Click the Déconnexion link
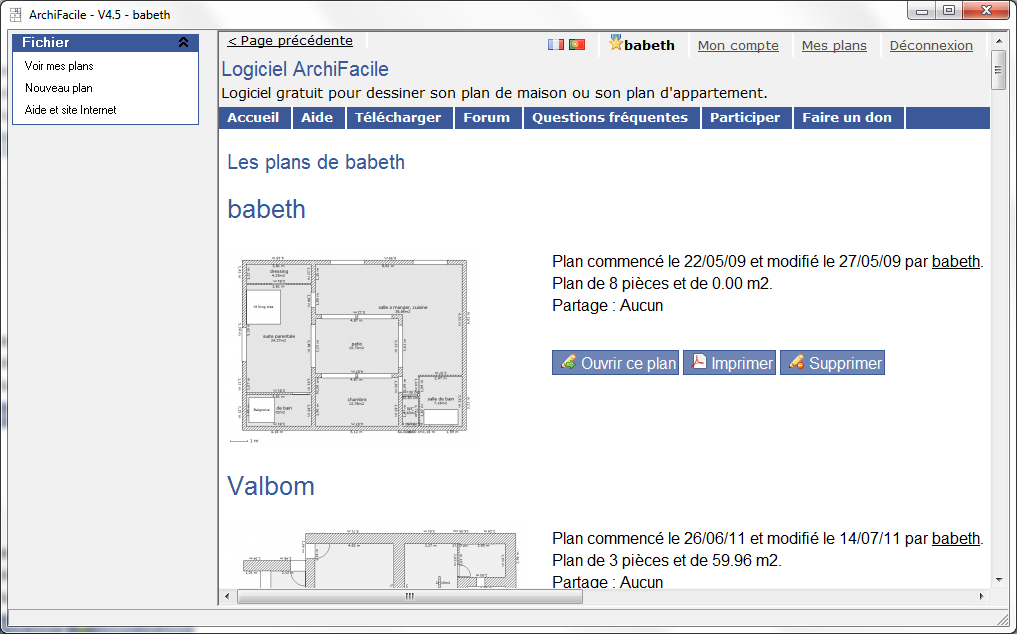1017x634 pixels. click(x=931, y=45)
